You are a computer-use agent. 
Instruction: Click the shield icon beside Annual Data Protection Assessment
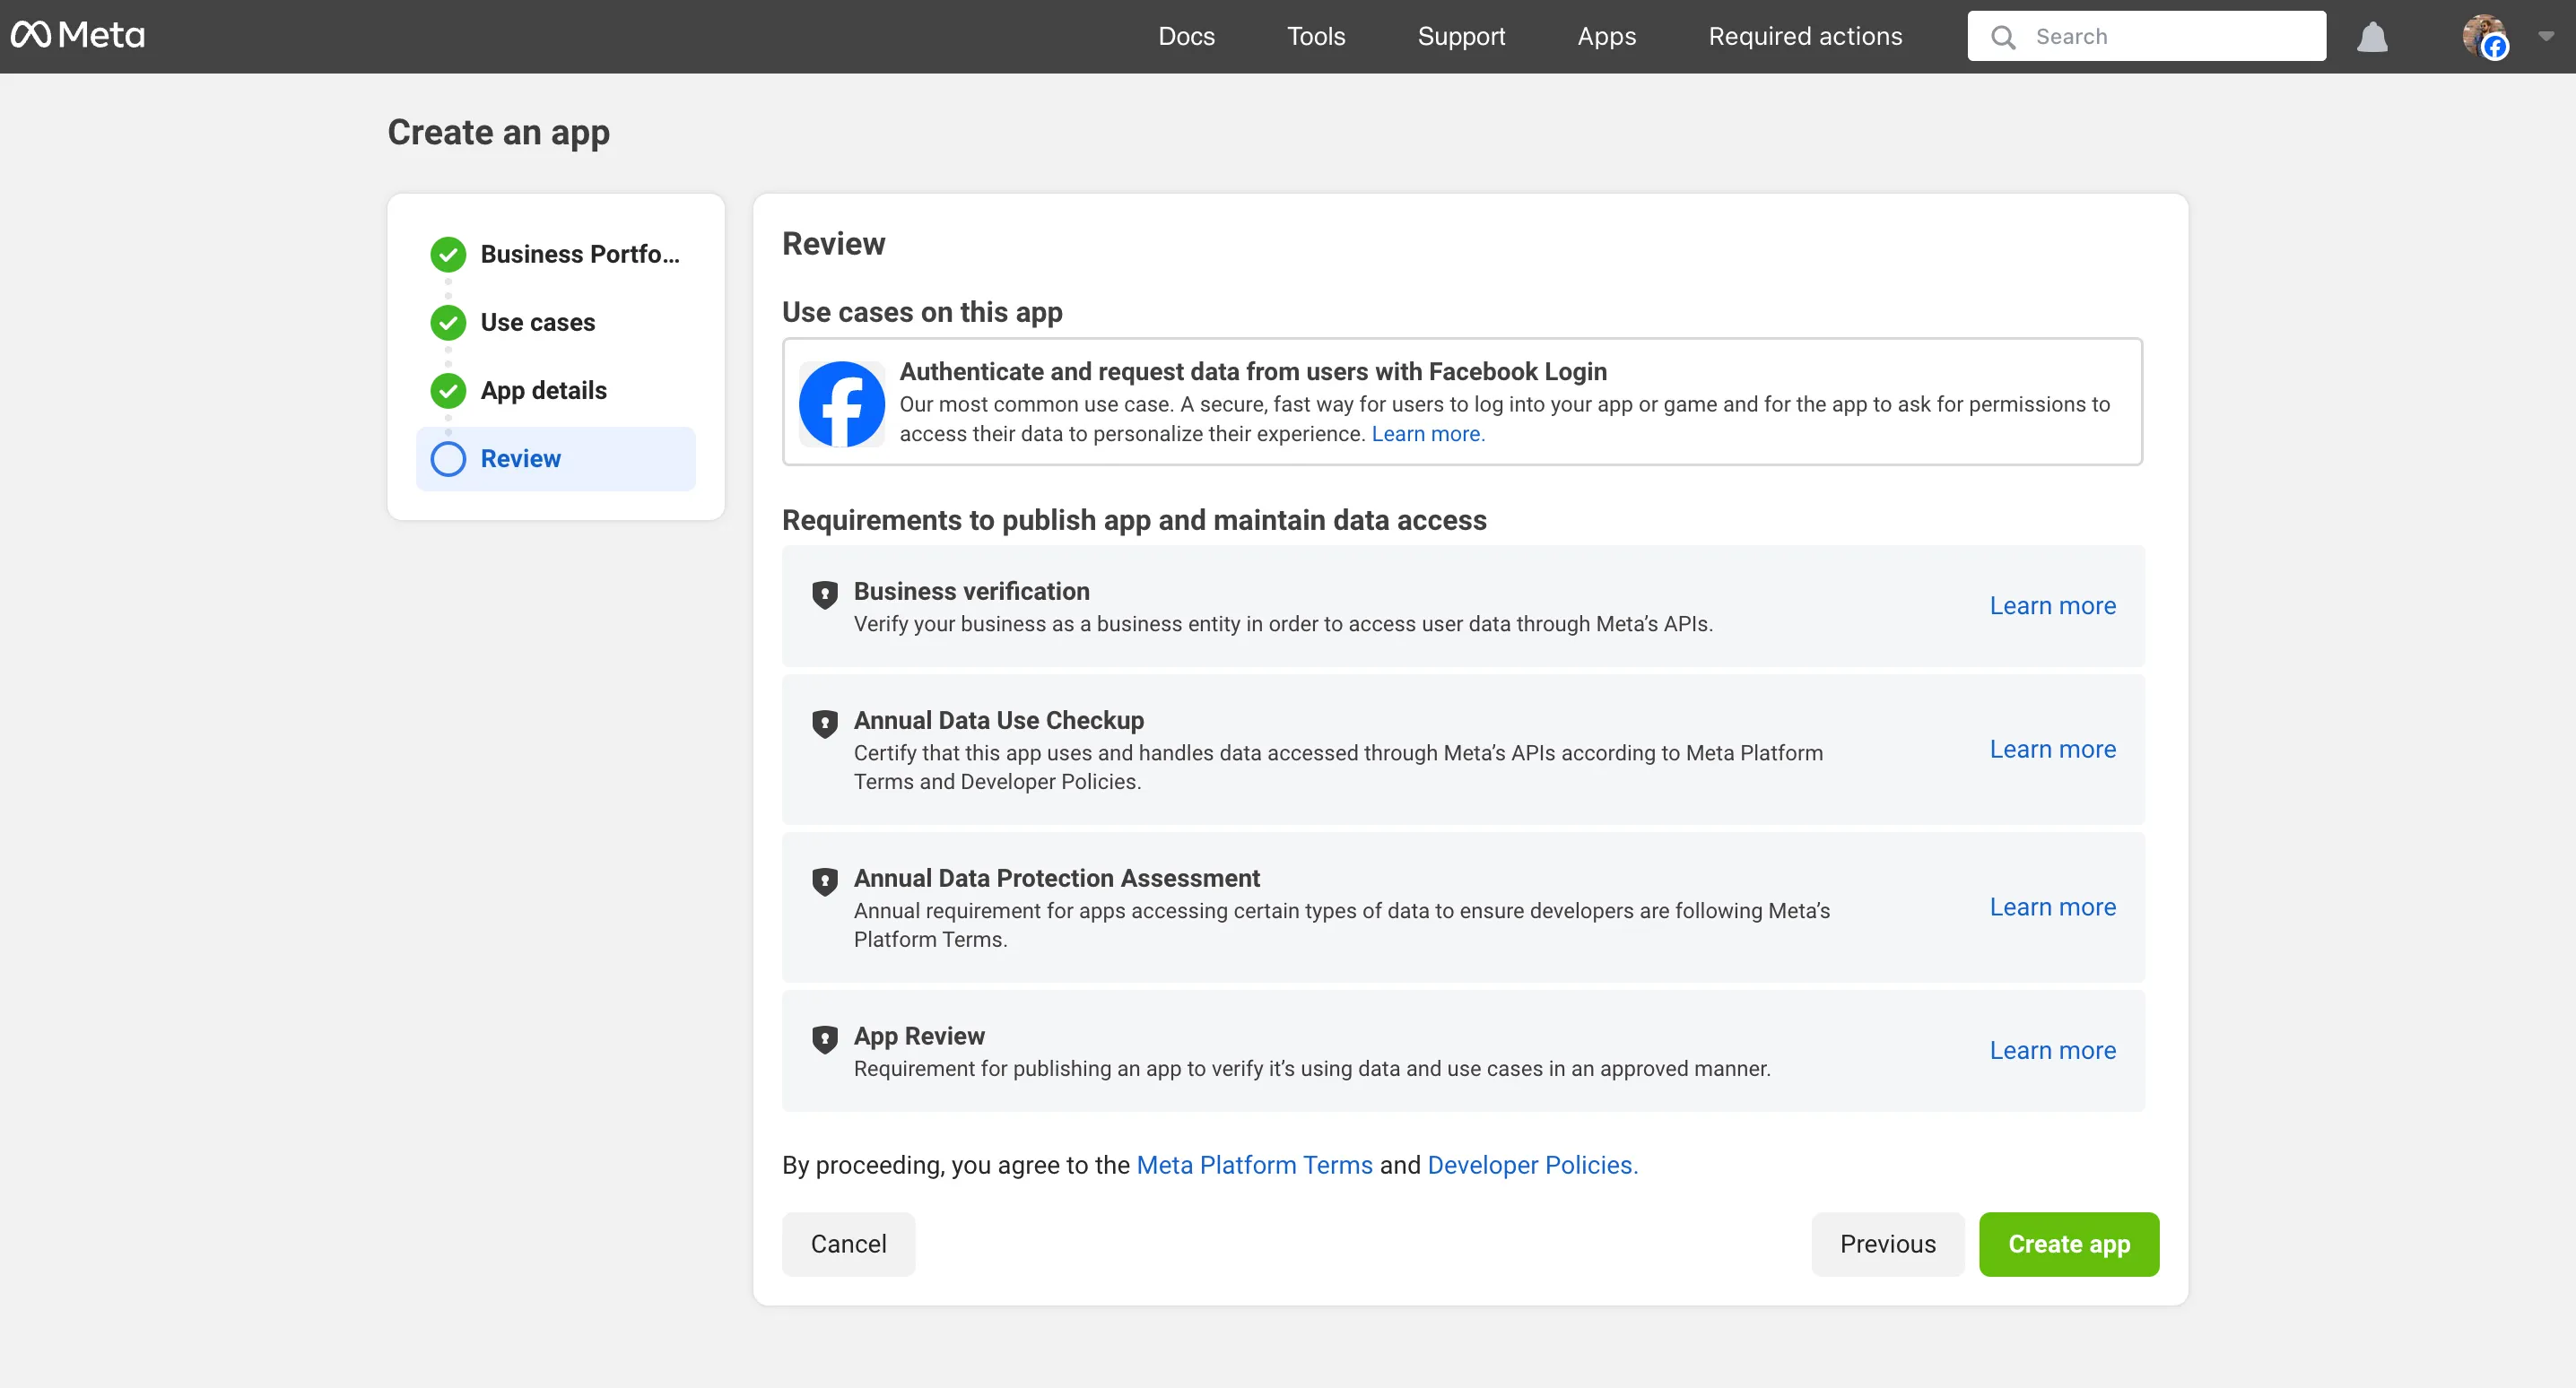pyautogui.click(x=825, y=881)
